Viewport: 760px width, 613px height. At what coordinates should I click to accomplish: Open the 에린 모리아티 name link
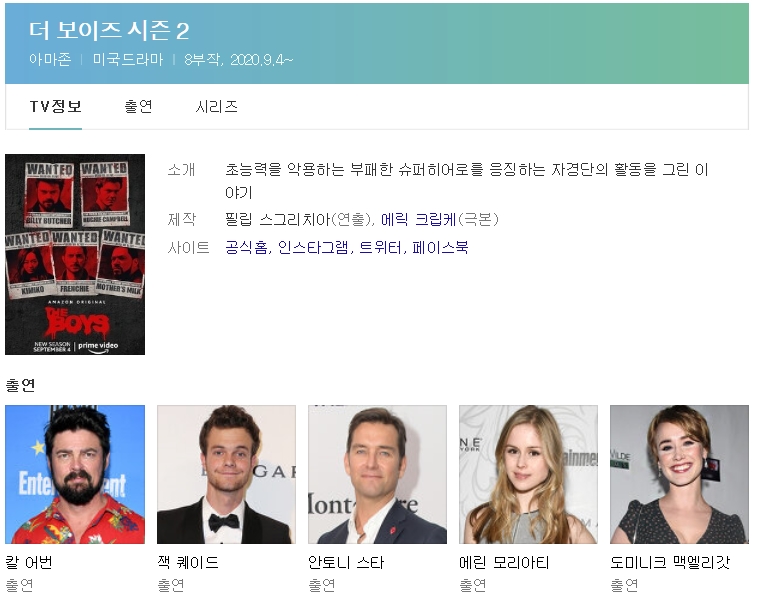click(504, 563)
